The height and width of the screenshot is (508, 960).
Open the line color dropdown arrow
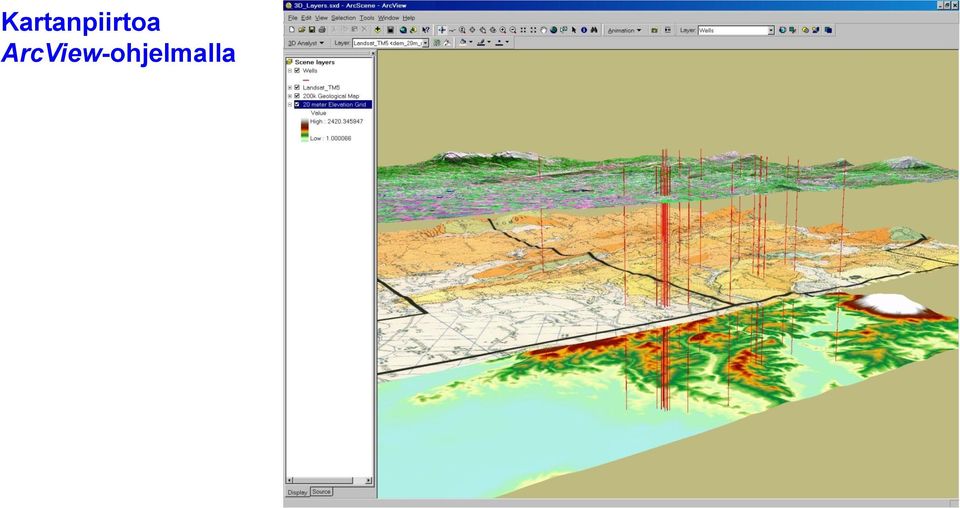[x=489, y=43]
